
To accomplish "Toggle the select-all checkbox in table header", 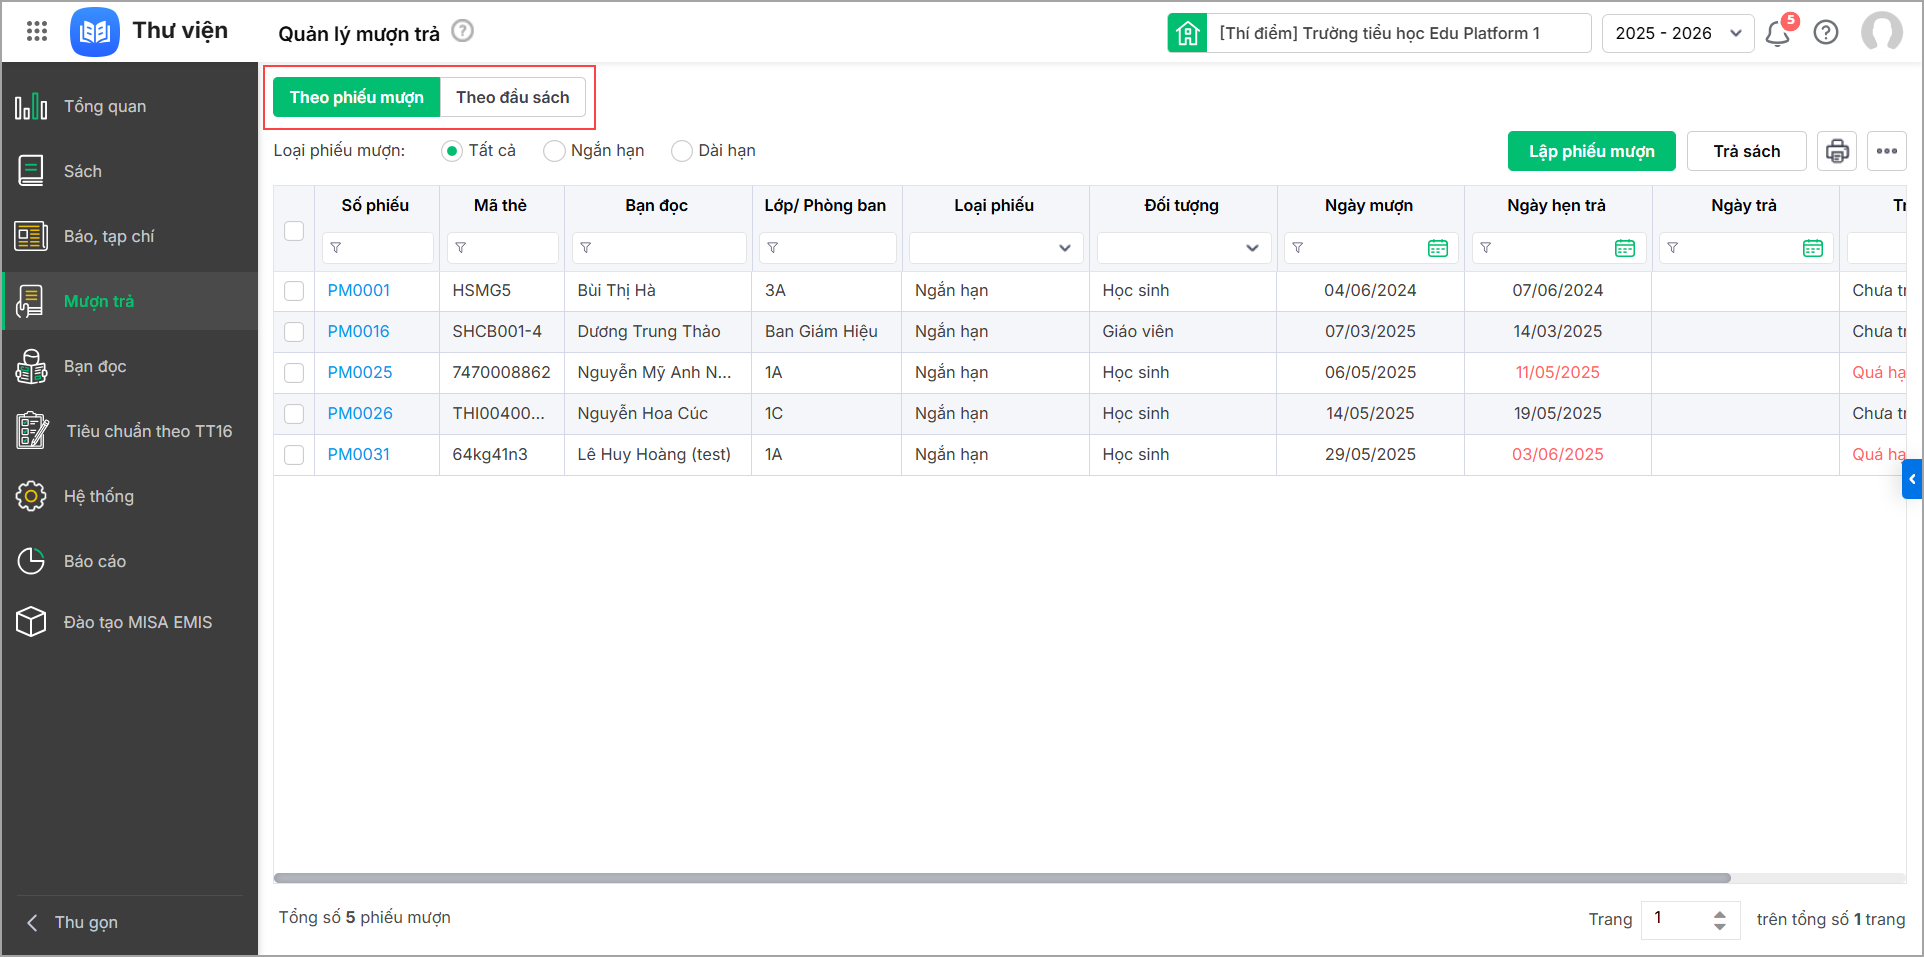I will (x=294, y=231).
